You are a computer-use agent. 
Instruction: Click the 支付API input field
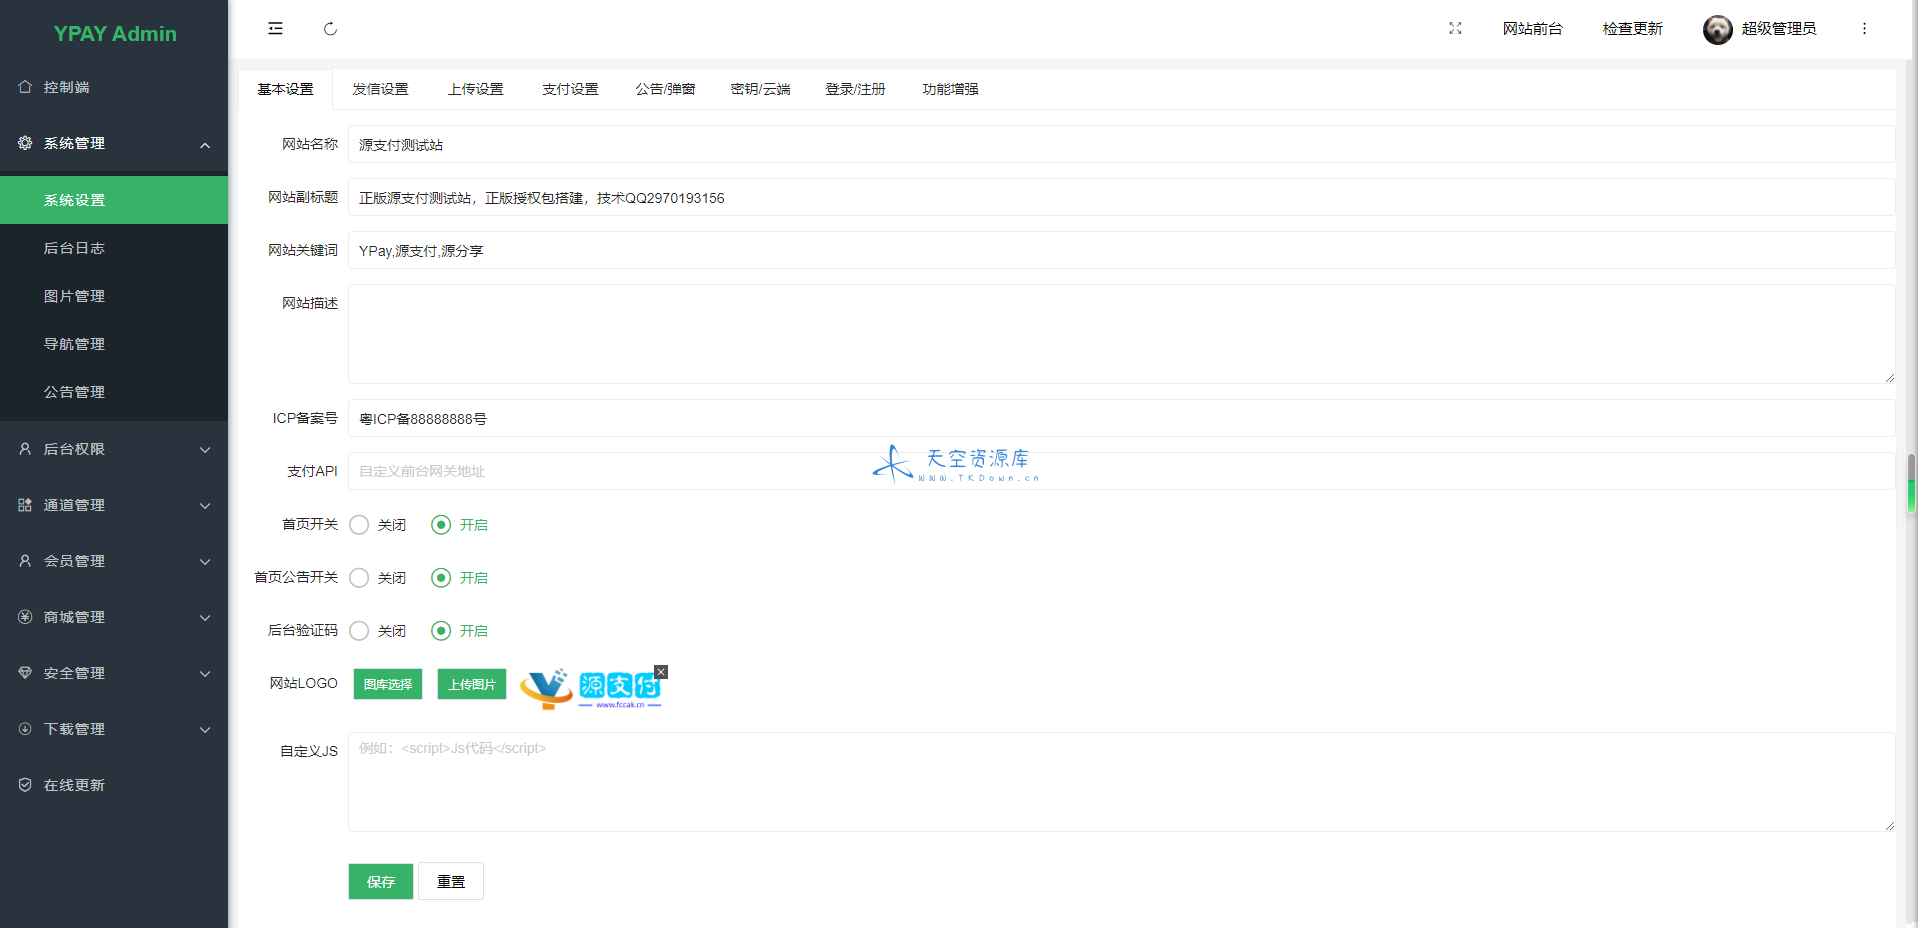pyautogui.click(x=1121, y=471)
